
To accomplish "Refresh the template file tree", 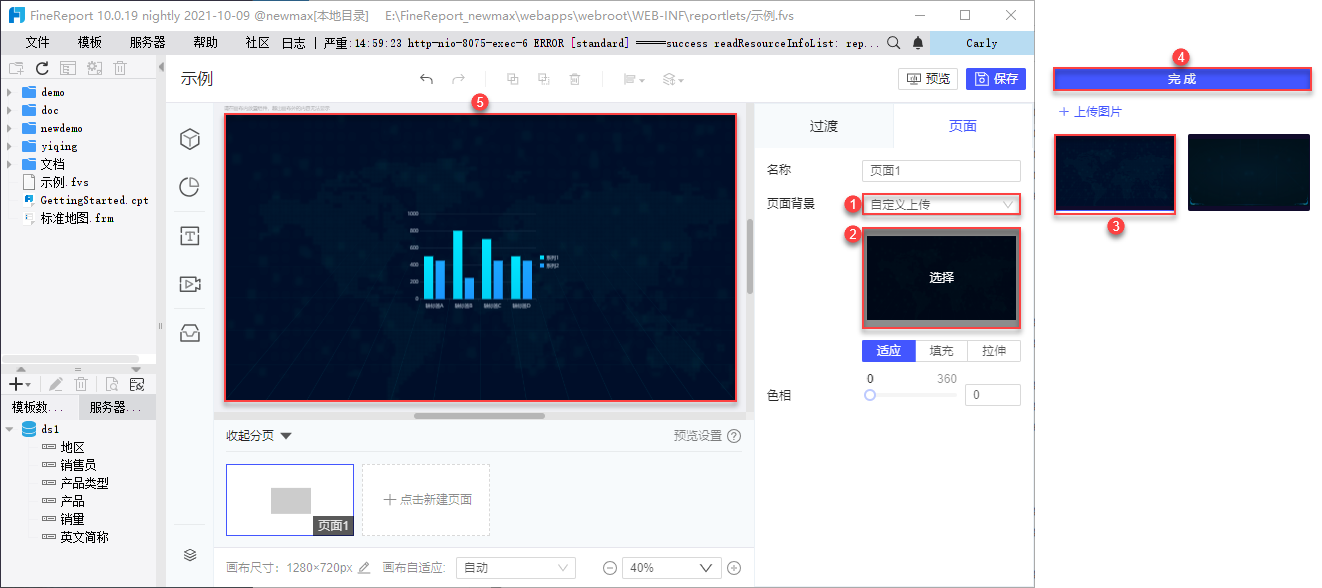I will pos(42,68).
